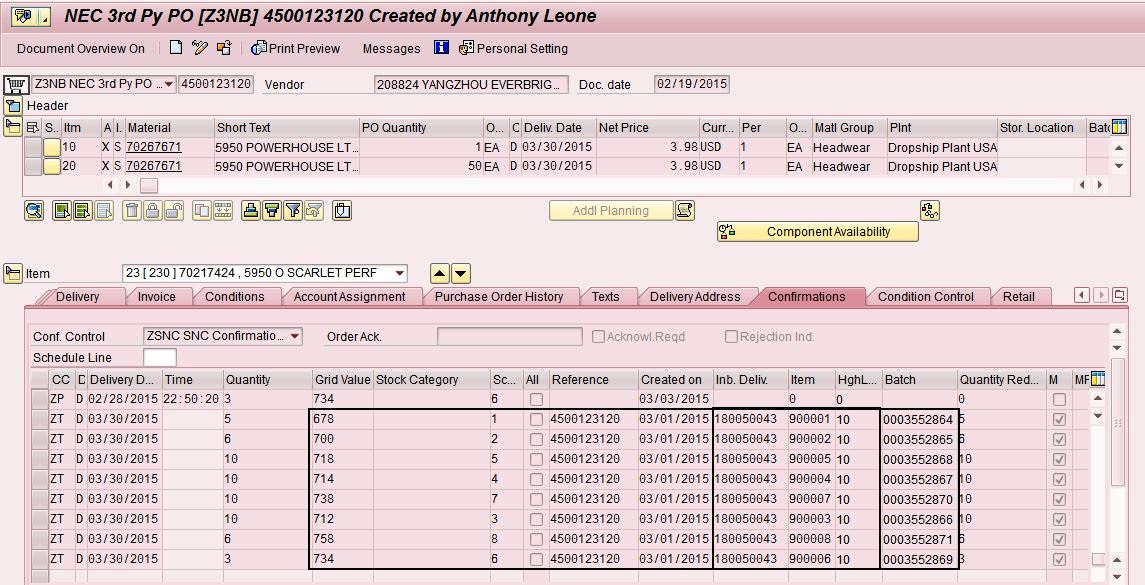Collapse the Header section icon
The height and width of the screenshot is (585, 1145).
13,106
